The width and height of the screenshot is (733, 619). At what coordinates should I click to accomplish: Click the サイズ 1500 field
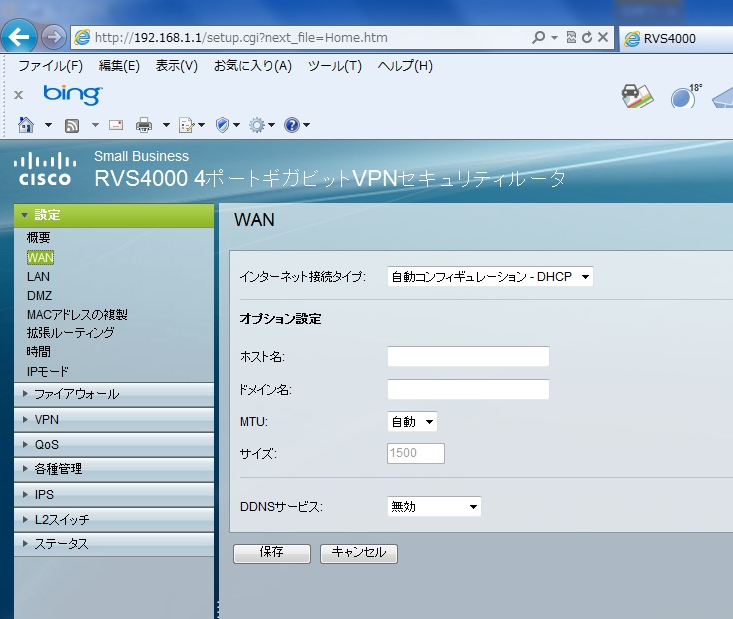tap(416, 453)
